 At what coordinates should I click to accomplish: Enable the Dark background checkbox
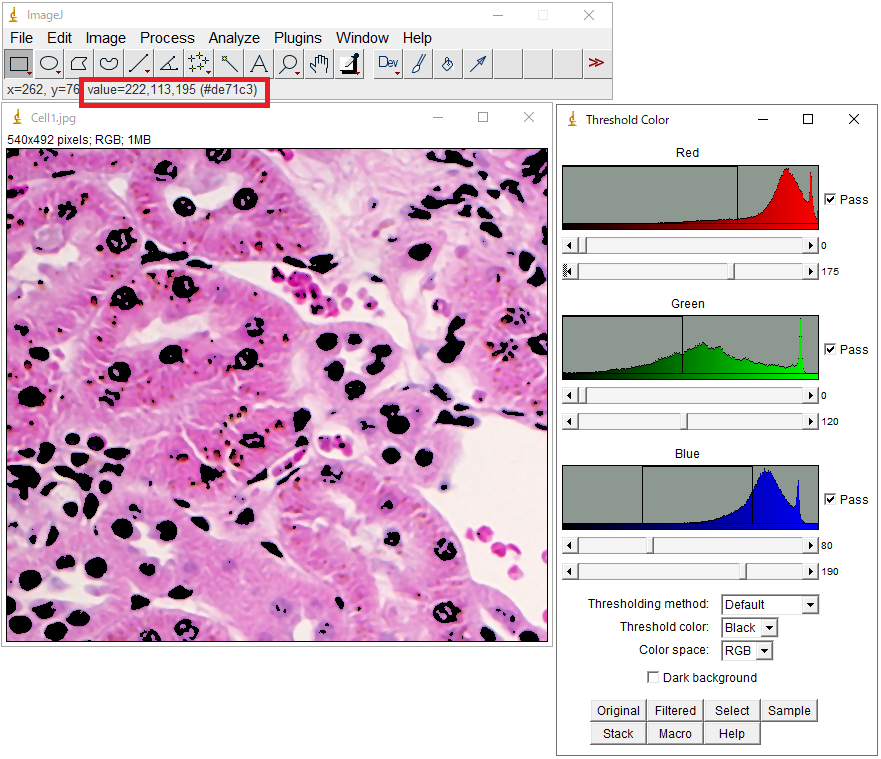654,678
